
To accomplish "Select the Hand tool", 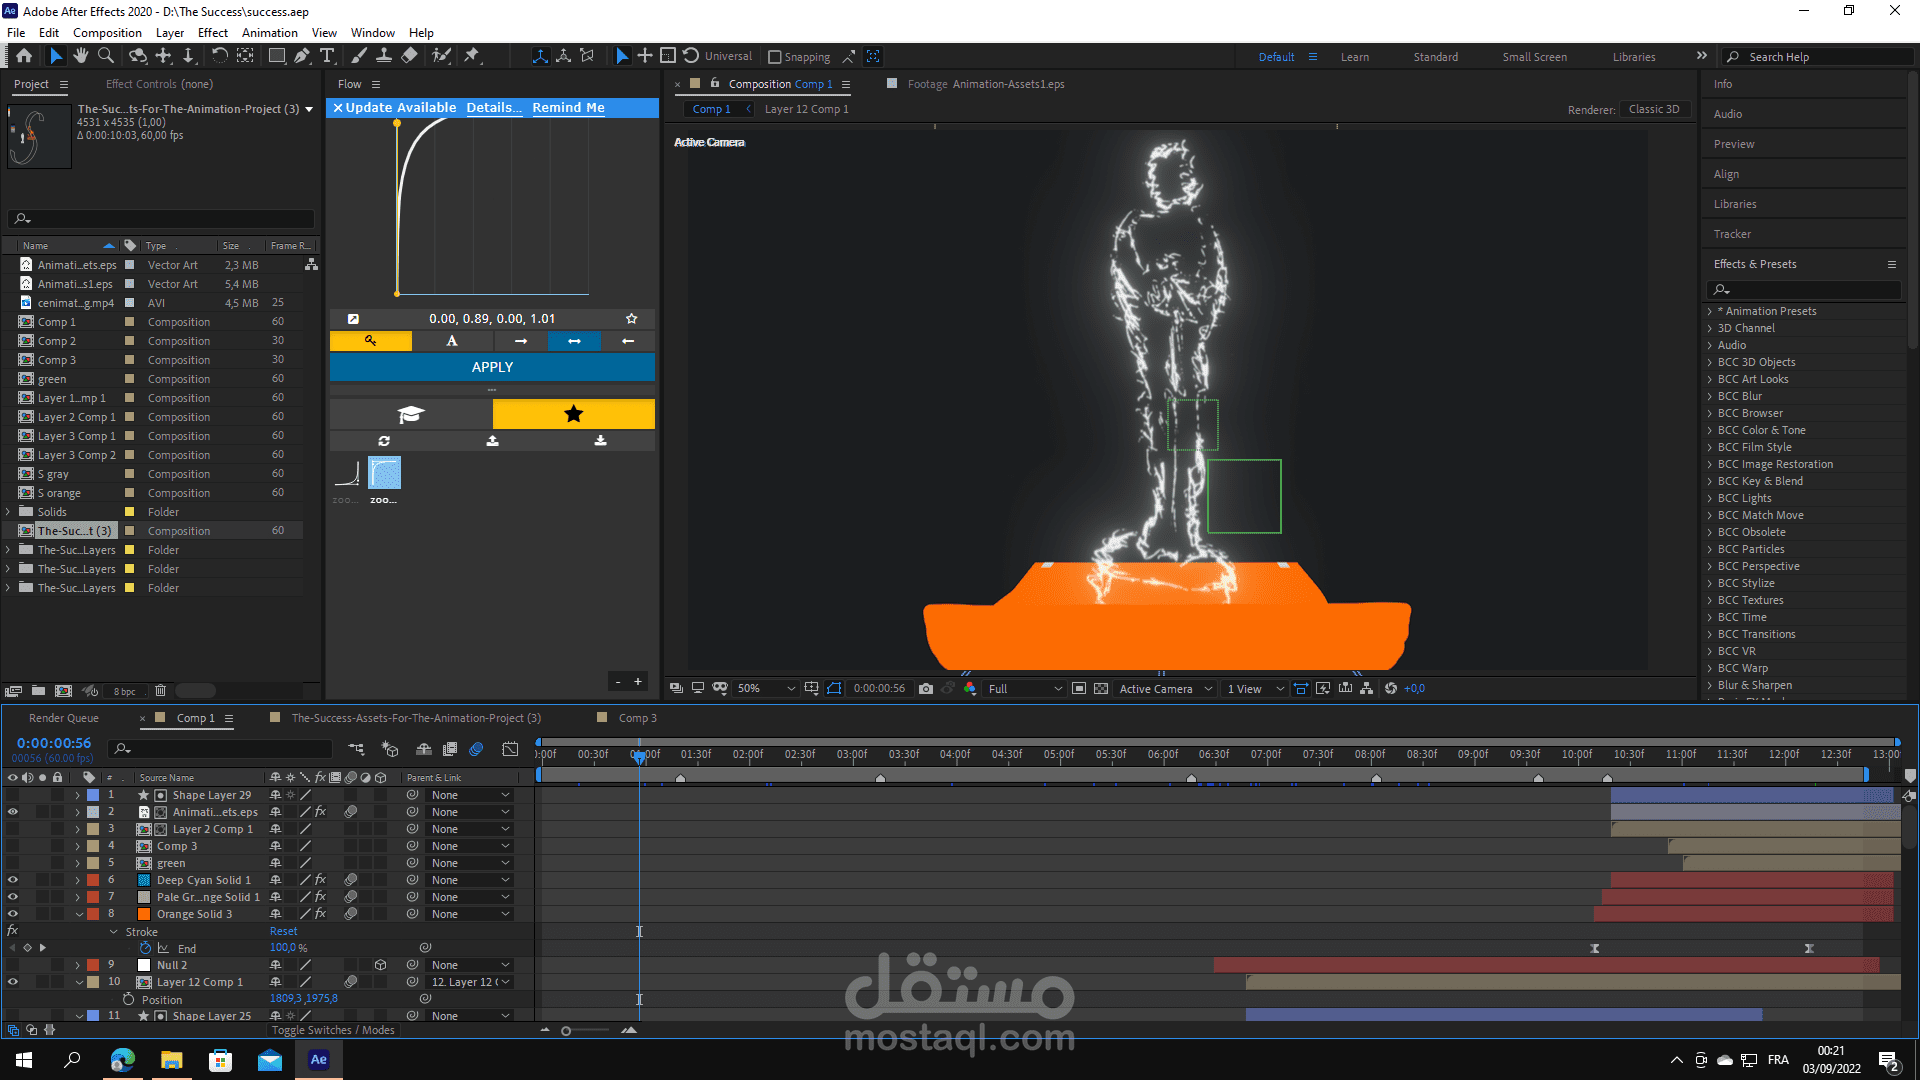I will point(80,56).
